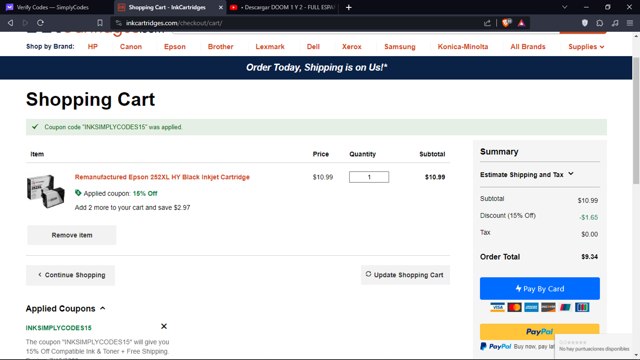Click the Order Today shipping banner
This screenshot has width=640, height=360.
pyautogui.click(x=316, y=67)
